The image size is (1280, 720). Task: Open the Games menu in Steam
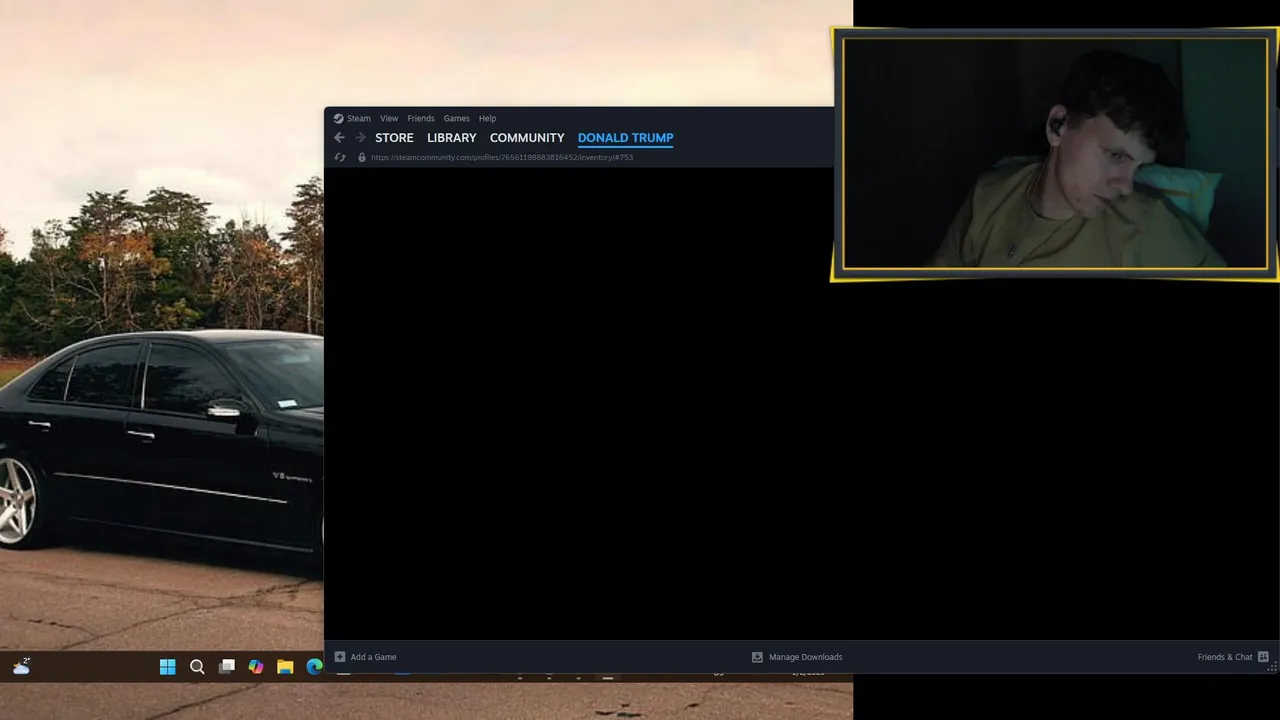coord(457,118)
